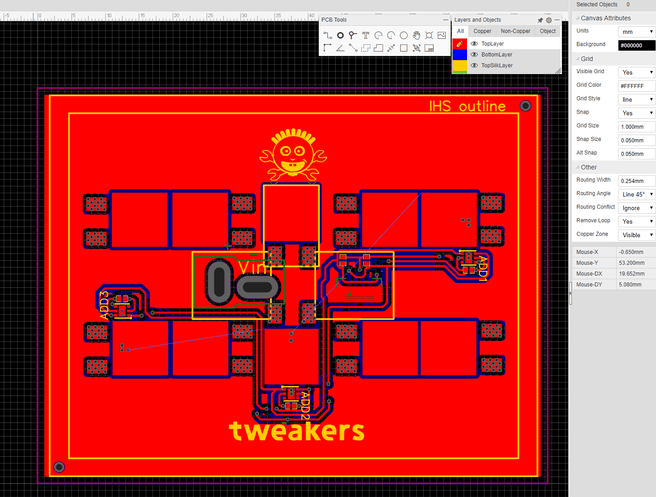The height and width of the screenshot is (497, 656).
Task: Open Layers and Objects settings gear
Action: pyautogui.click(x=549, y=20)
